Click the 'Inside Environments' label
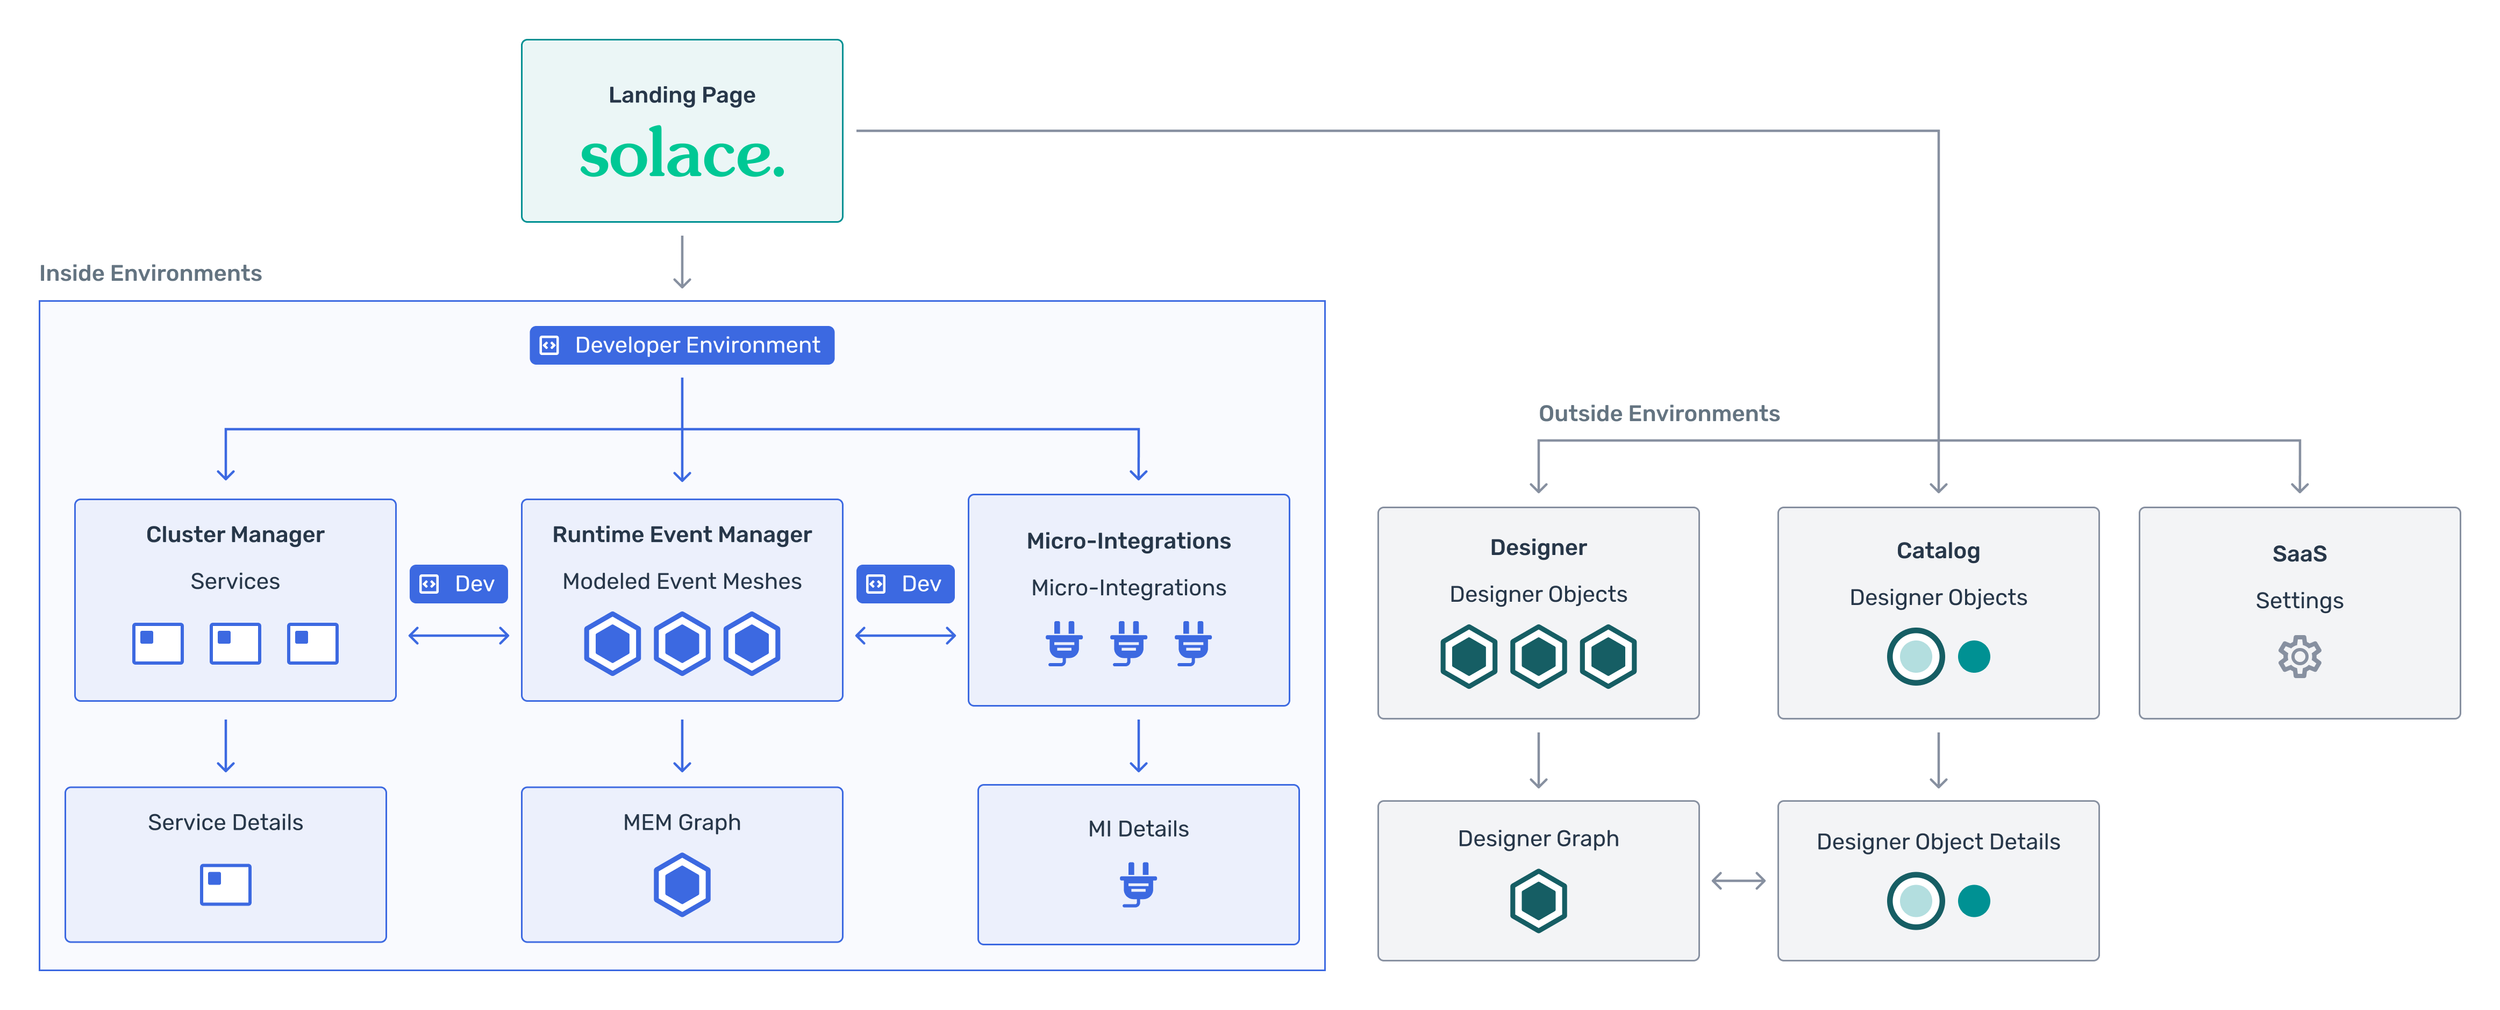The image size is (2500, 1010). pos(150,273)
